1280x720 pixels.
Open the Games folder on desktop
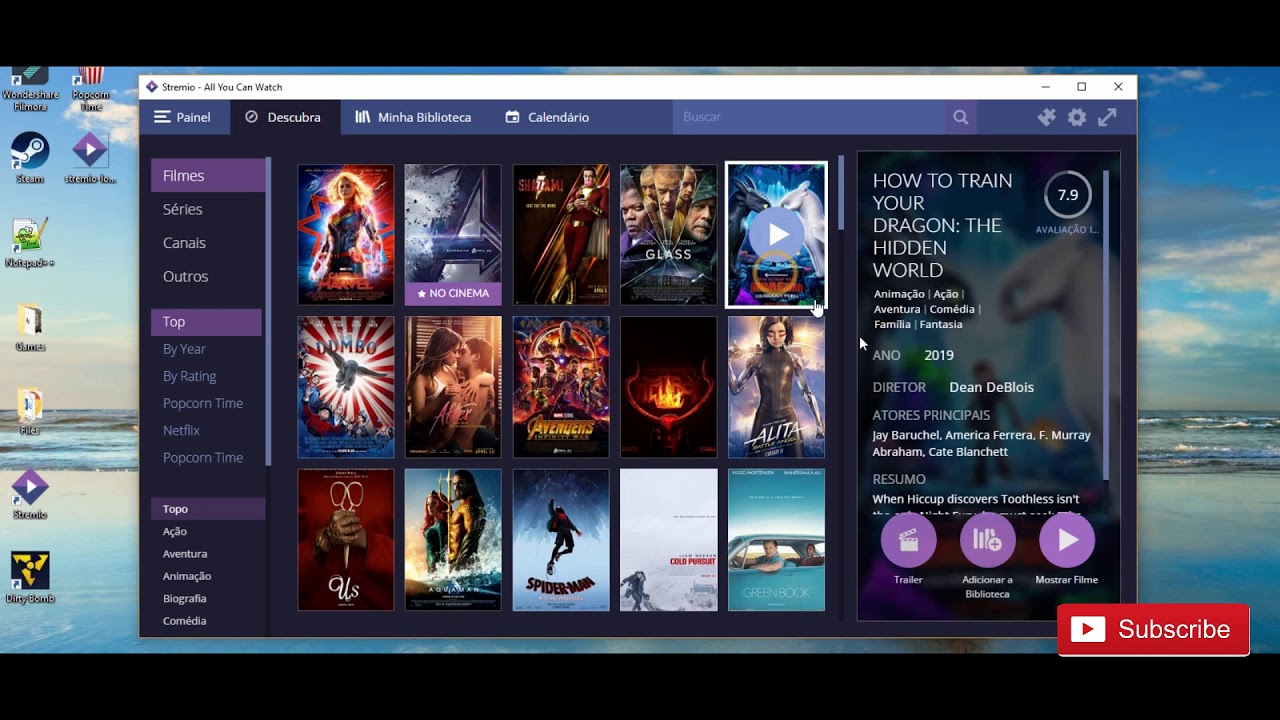[30, 328]
